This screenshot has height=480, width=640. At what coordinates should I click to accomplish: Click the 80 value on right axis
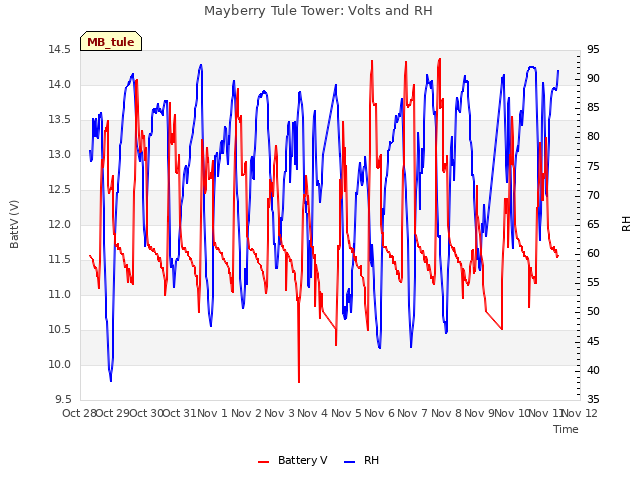click(x=593, y=137)
